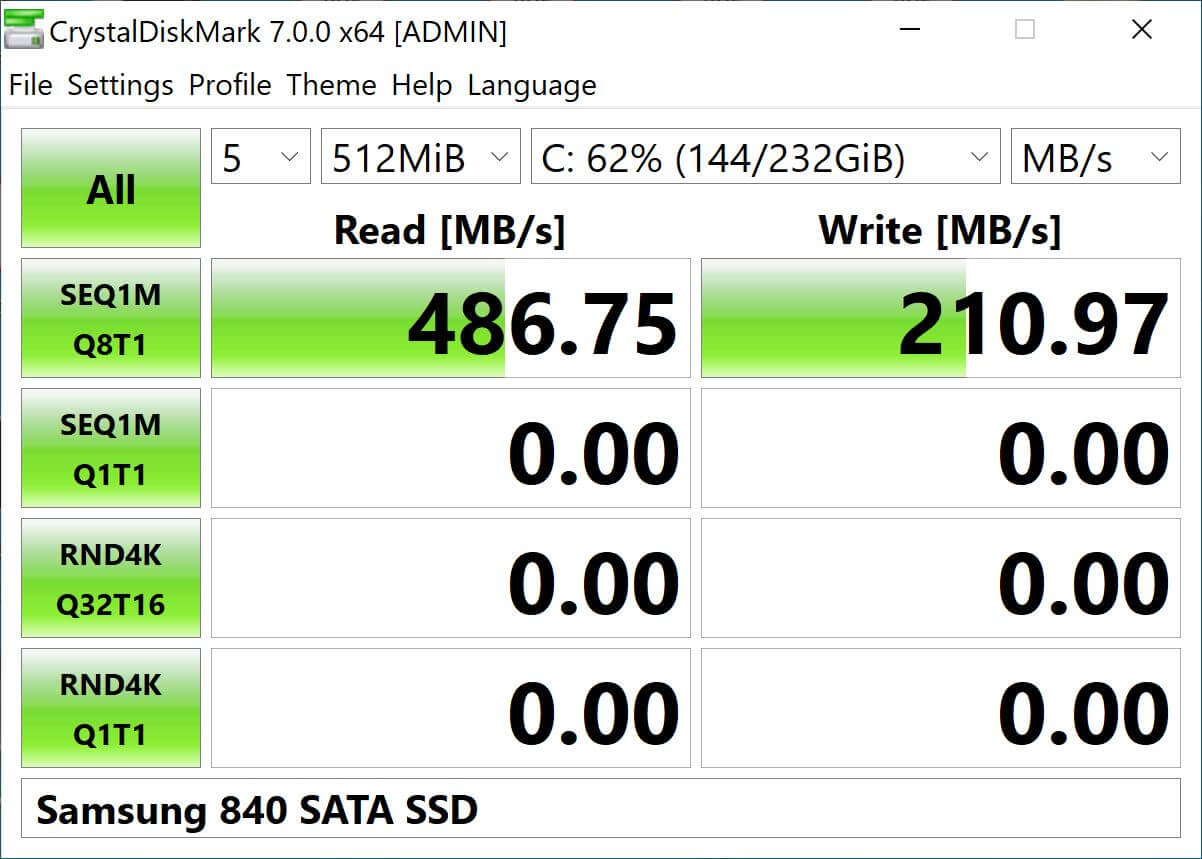This screenshot has height=859, width=1202.
Task: Open the Theme menu
Action: [331, 85]
